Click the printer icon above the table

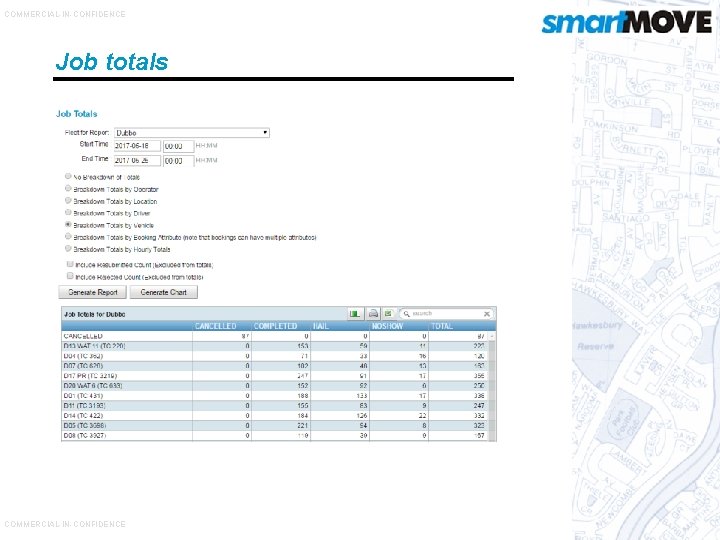(373, 314)
